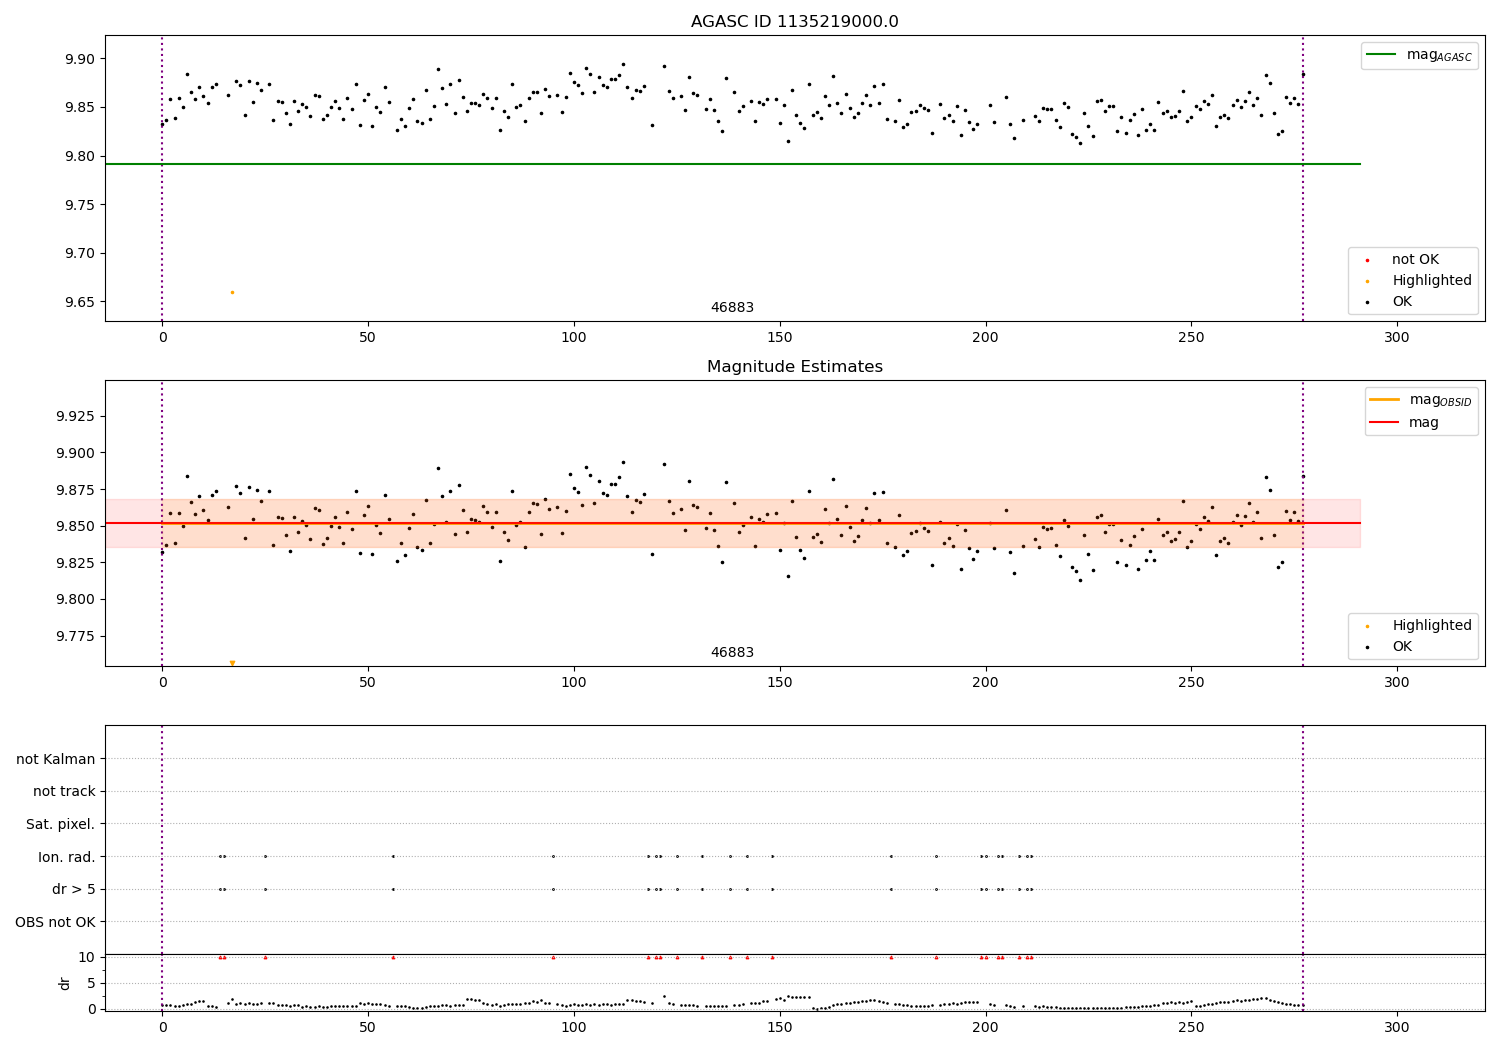Click the red 'mag' legend entry in middle plot
1500x1050 pixels.
1404,422
